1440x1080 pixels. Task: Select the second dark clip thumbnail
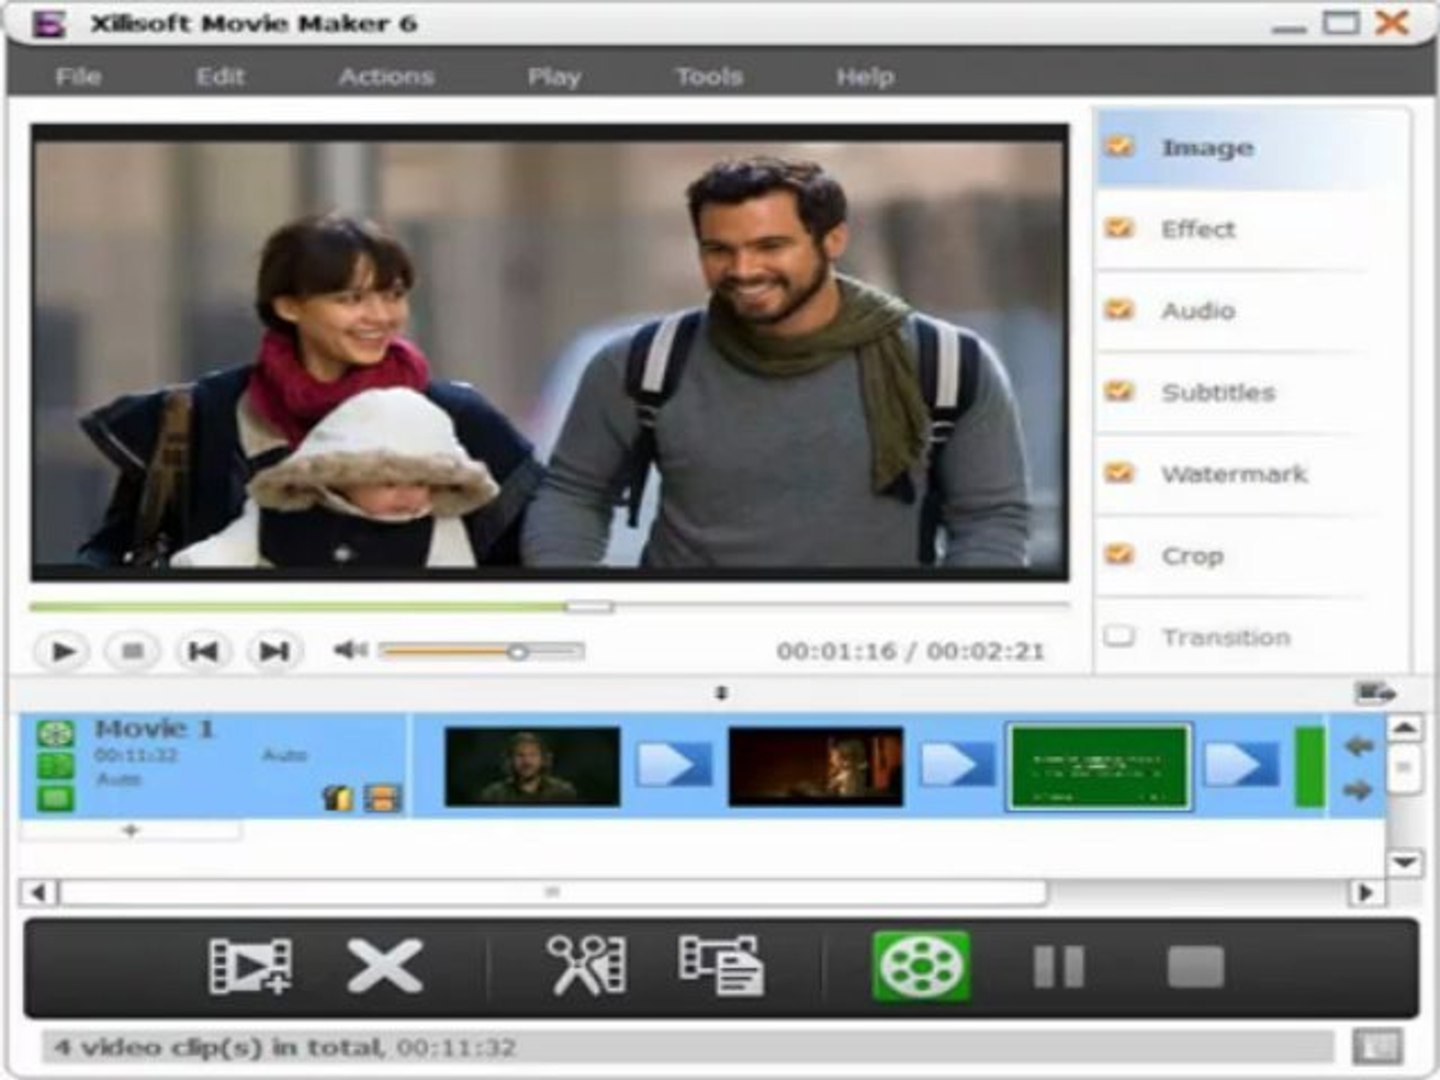point(815,767)
